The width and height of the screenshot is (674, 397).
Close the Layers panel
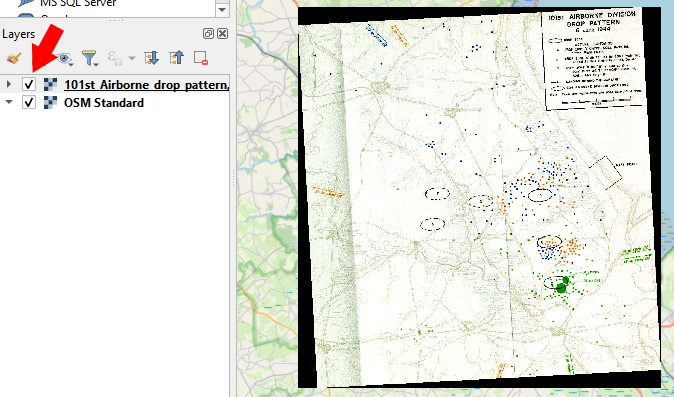tap(222, 34)
